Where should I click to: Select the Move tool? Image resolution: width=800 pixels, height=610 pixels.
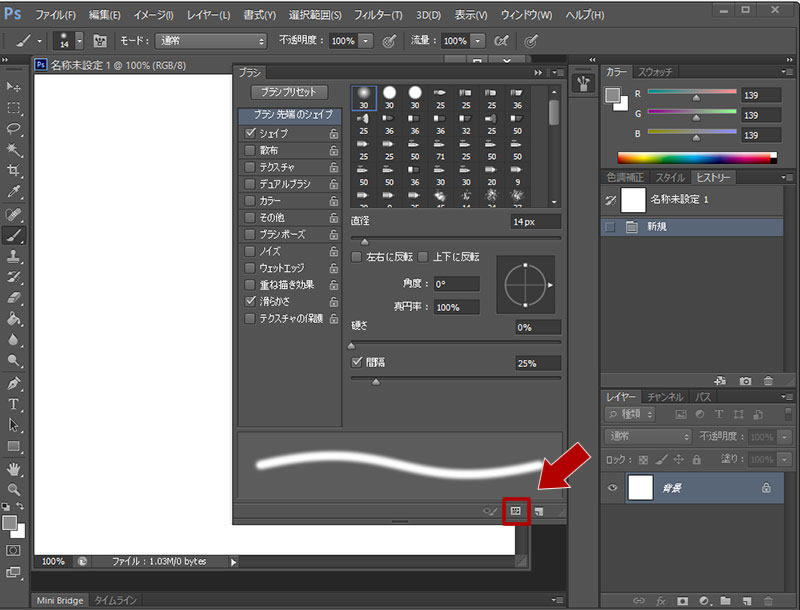tap(14, 87)
